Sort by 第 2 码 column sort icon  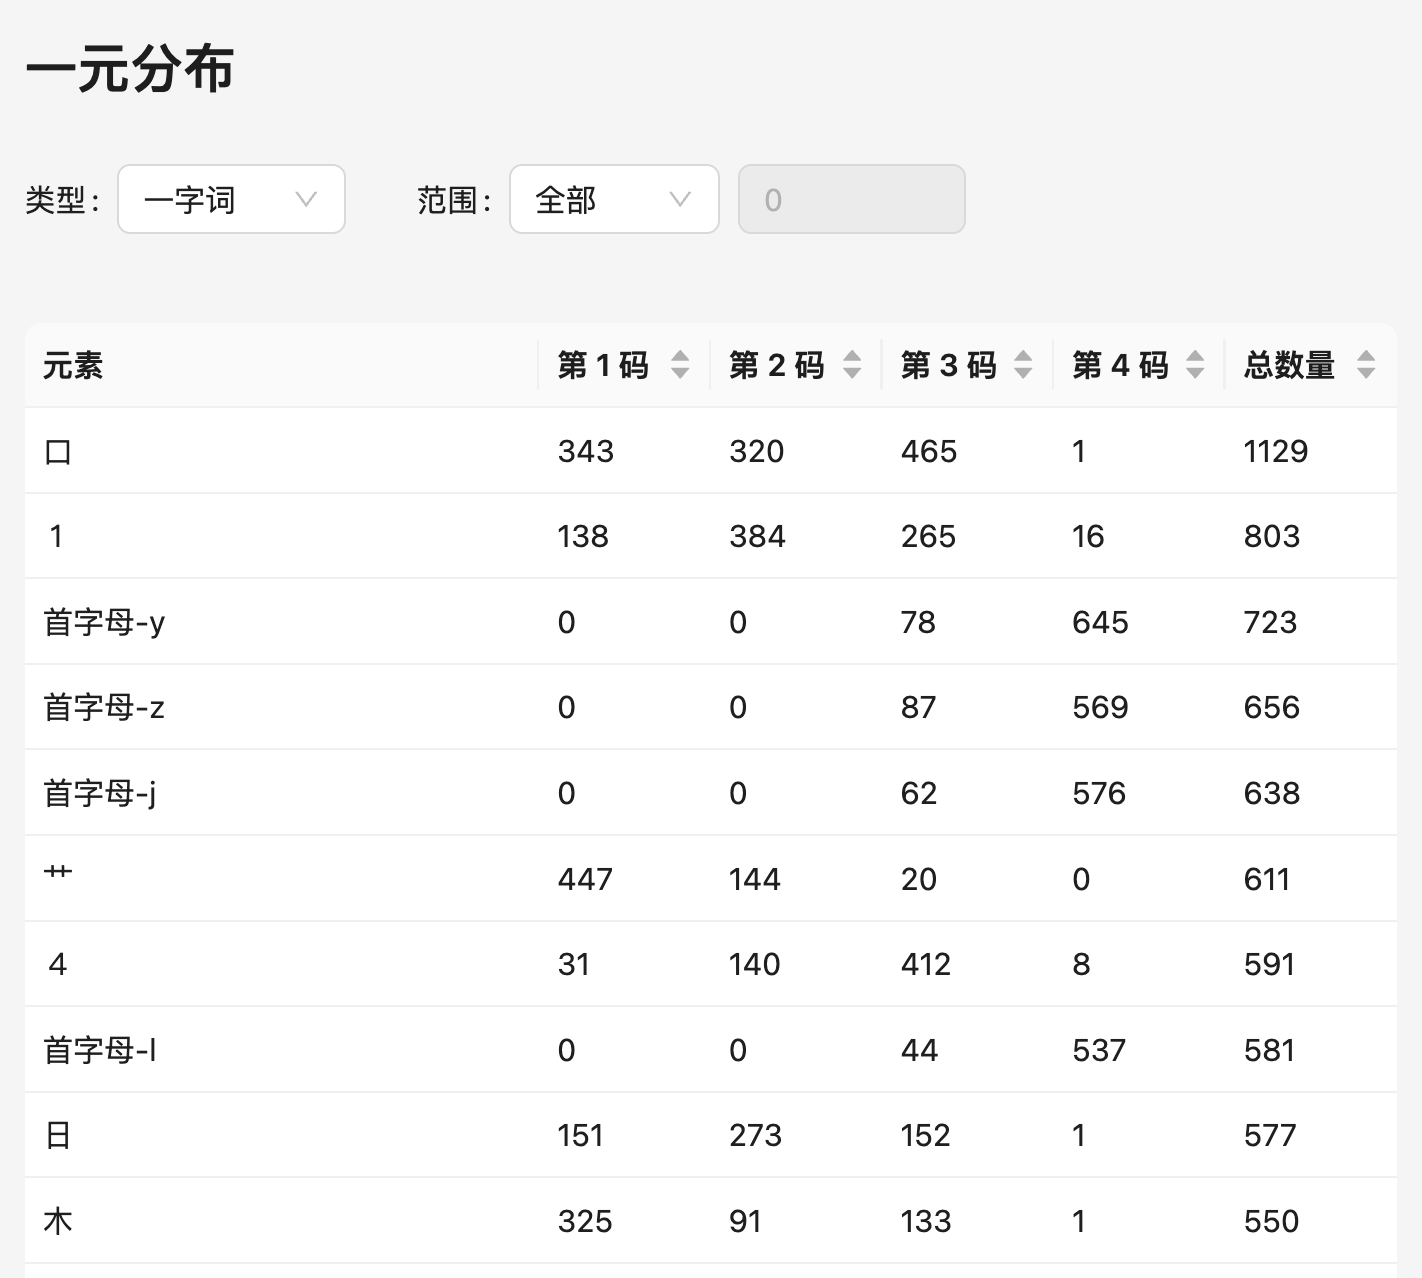tap(852, 365)
